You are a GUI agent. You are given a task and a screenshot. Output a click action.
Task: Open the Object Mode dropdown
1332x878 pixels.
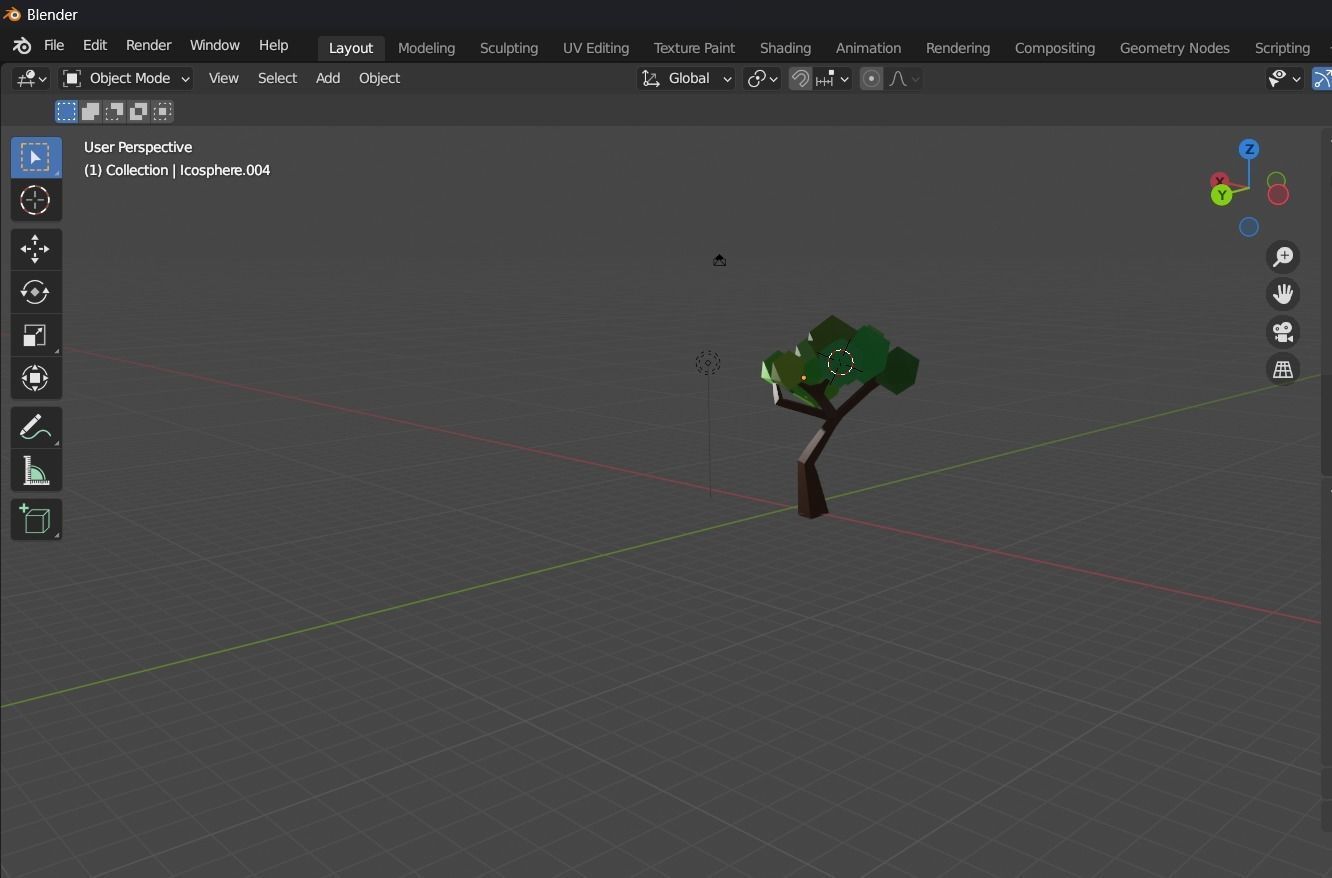click(126, 78)
